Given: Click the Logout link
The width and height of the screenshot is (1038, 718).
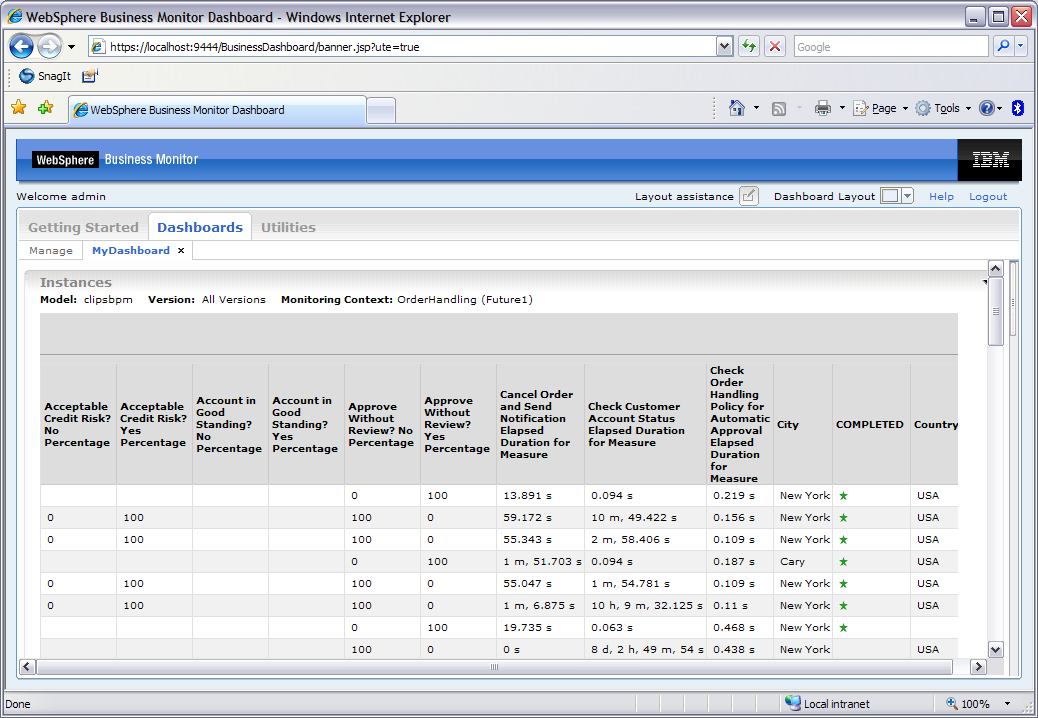Looking at the screenshot, I should coord(988,197).
